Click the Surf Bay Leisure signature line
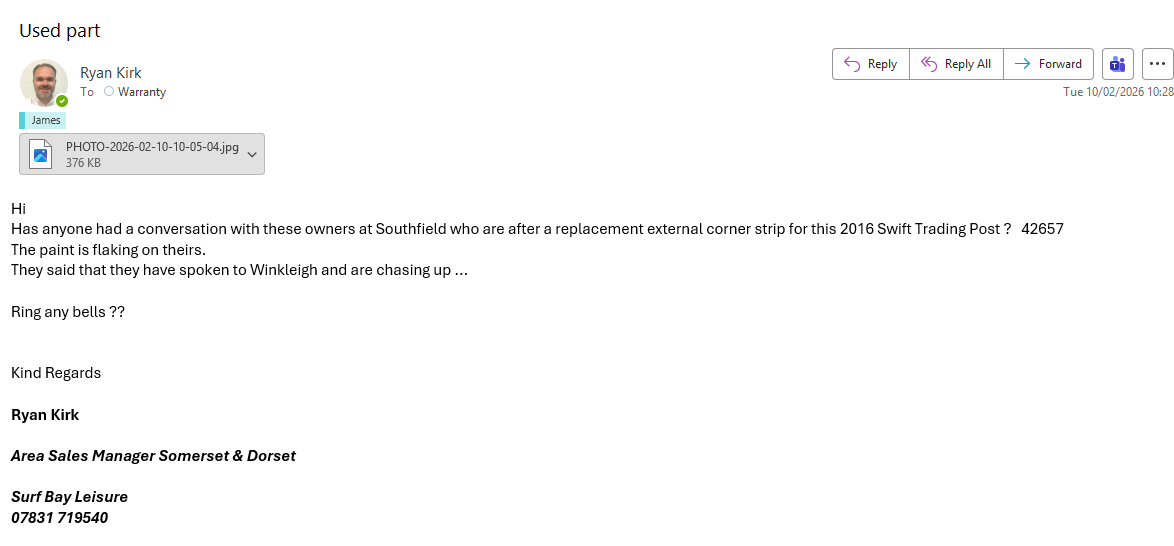 click(x=70, y=497)
